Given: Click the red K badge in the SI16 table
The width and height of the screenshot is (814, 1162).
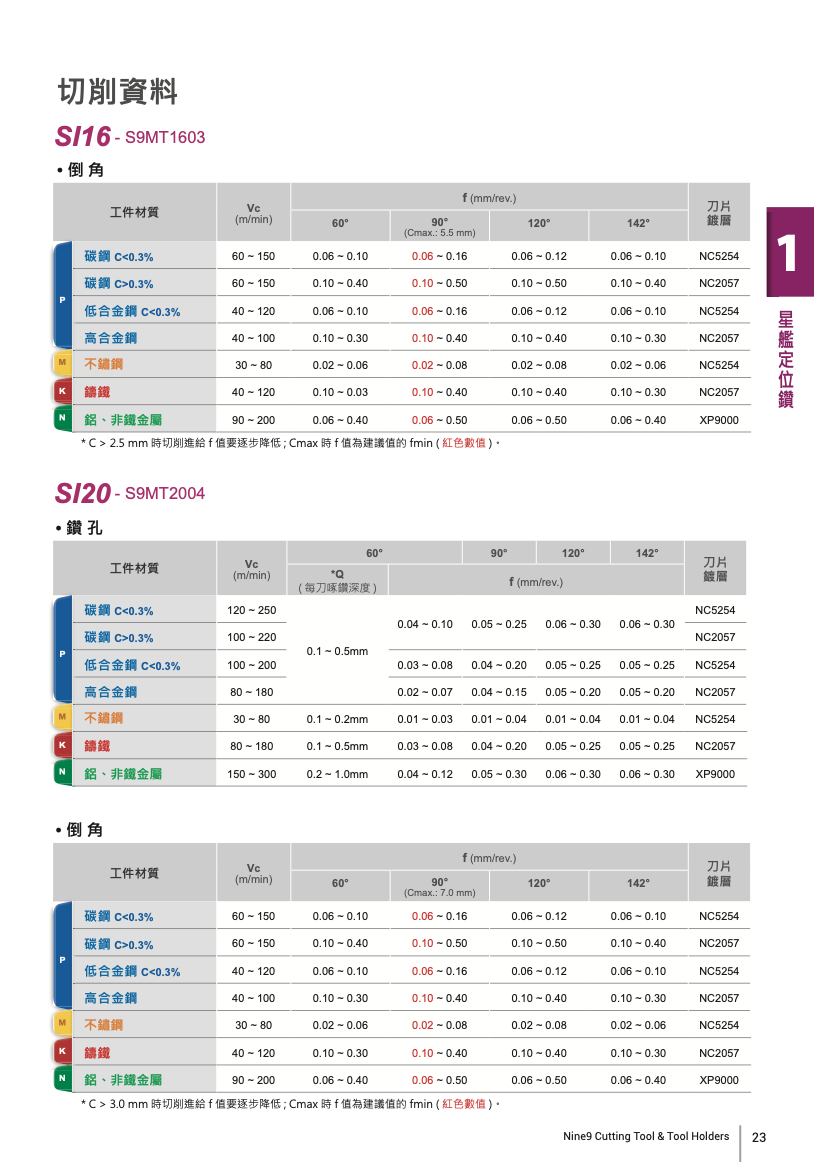Looking at the screenshot, I should 62,391.
